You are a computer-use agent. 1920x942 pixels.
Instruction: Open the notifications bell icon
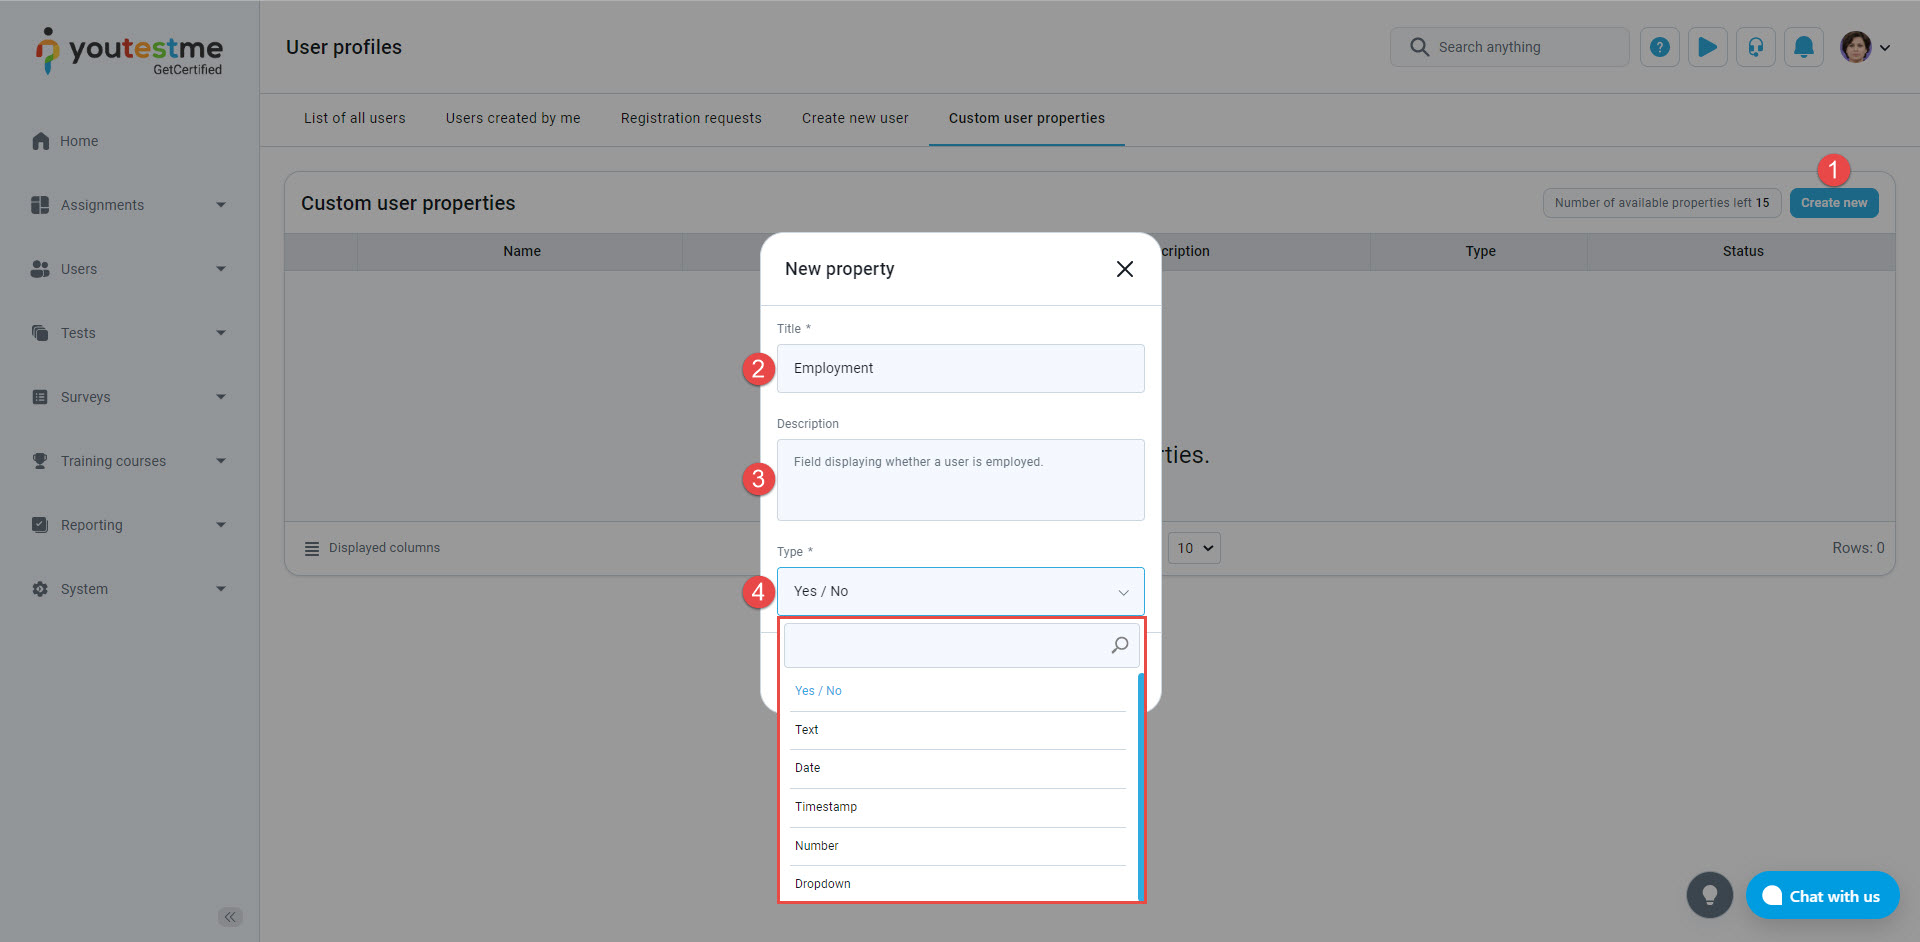click(x=1803, y=47)
